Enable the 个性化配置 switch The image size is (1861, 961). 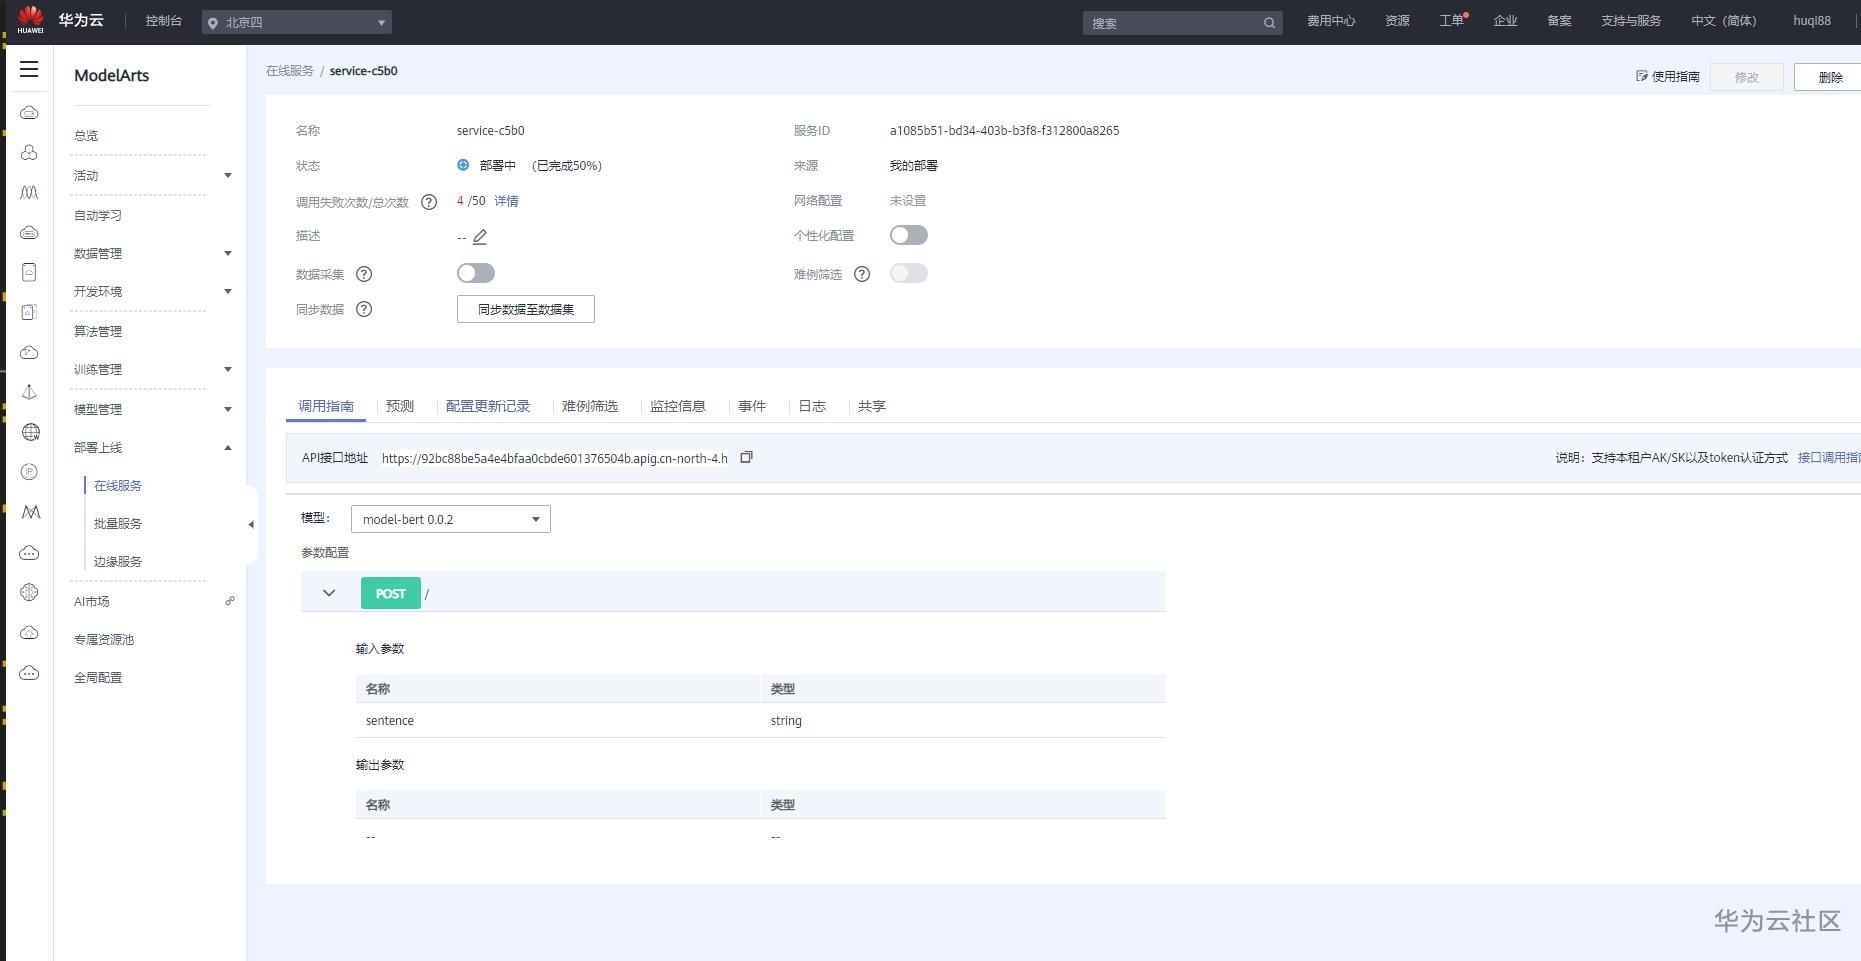point(909,235)
